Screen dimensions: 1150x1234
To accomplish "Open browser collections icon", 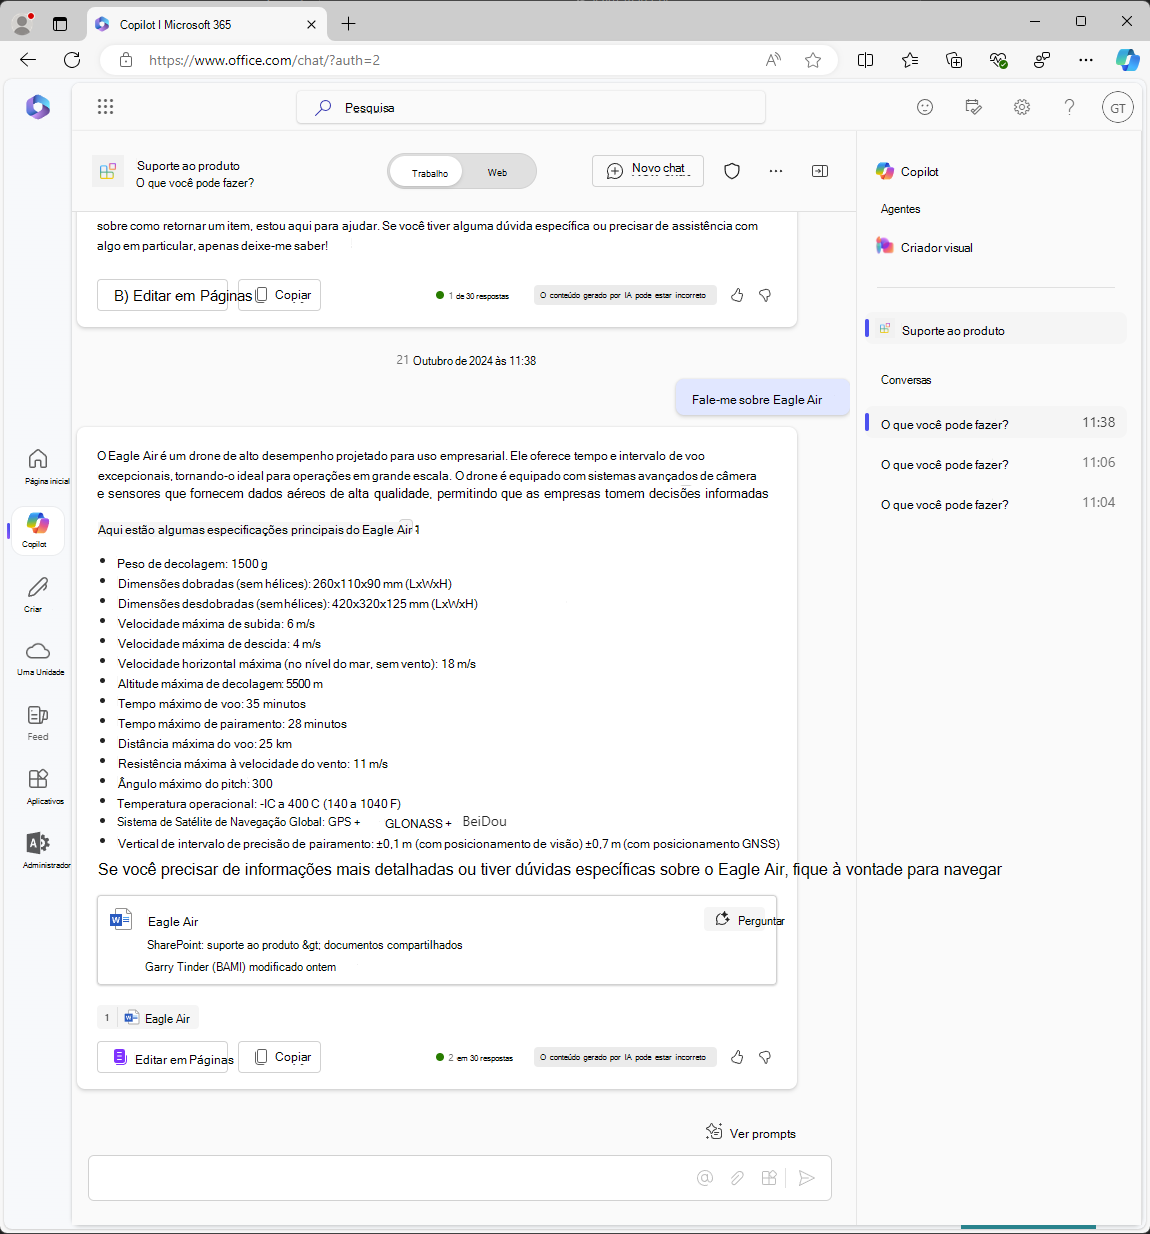I will point(954,60).
